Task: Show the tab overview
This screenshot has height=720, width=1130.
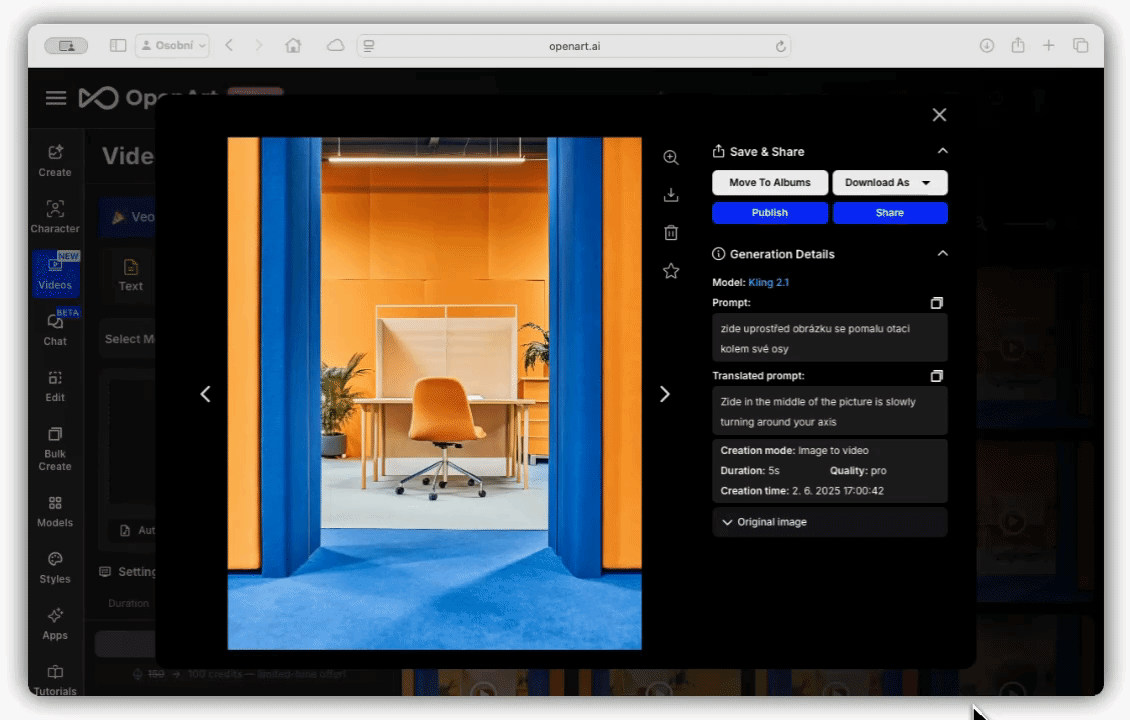Action: tap(1080, 45)
